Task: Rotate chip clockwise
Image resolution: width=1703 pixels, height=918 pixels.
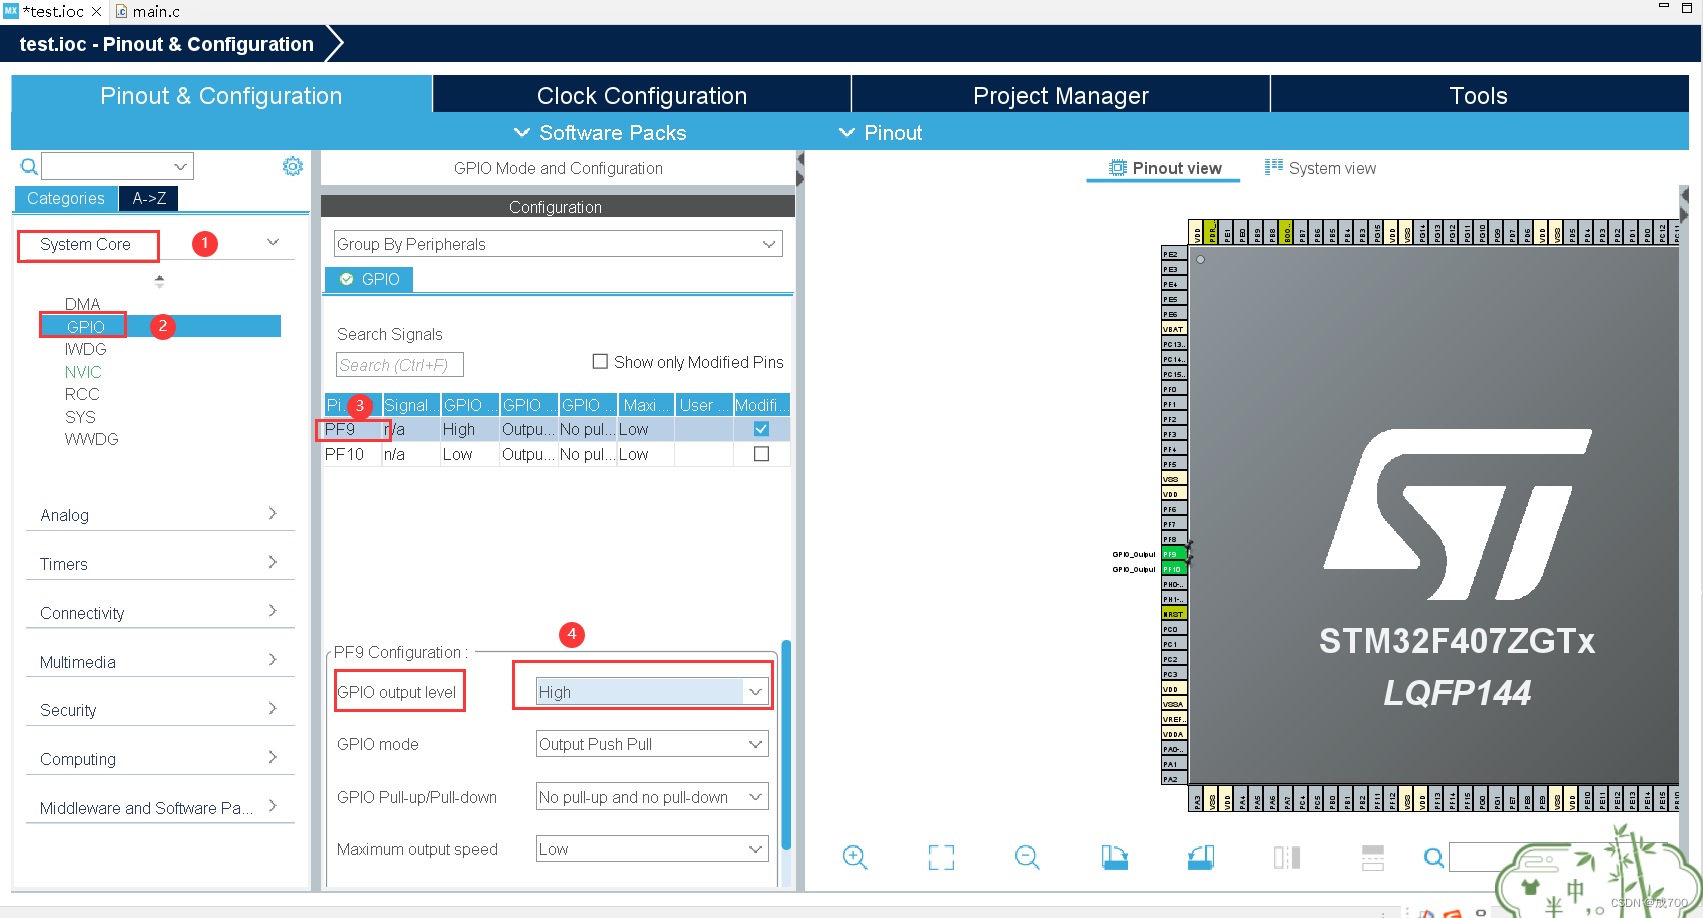Action: 1115,857
